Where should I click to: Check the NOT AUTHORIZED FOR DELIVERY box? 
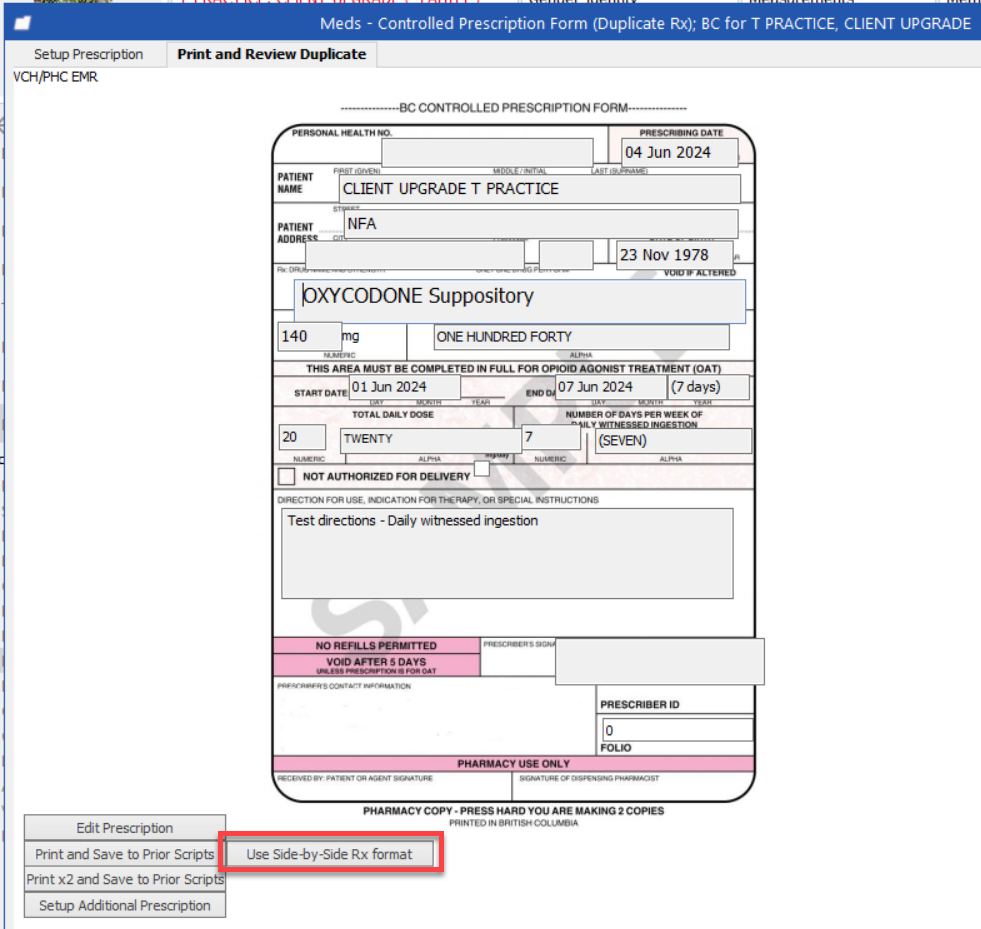[x=284, y=477]
